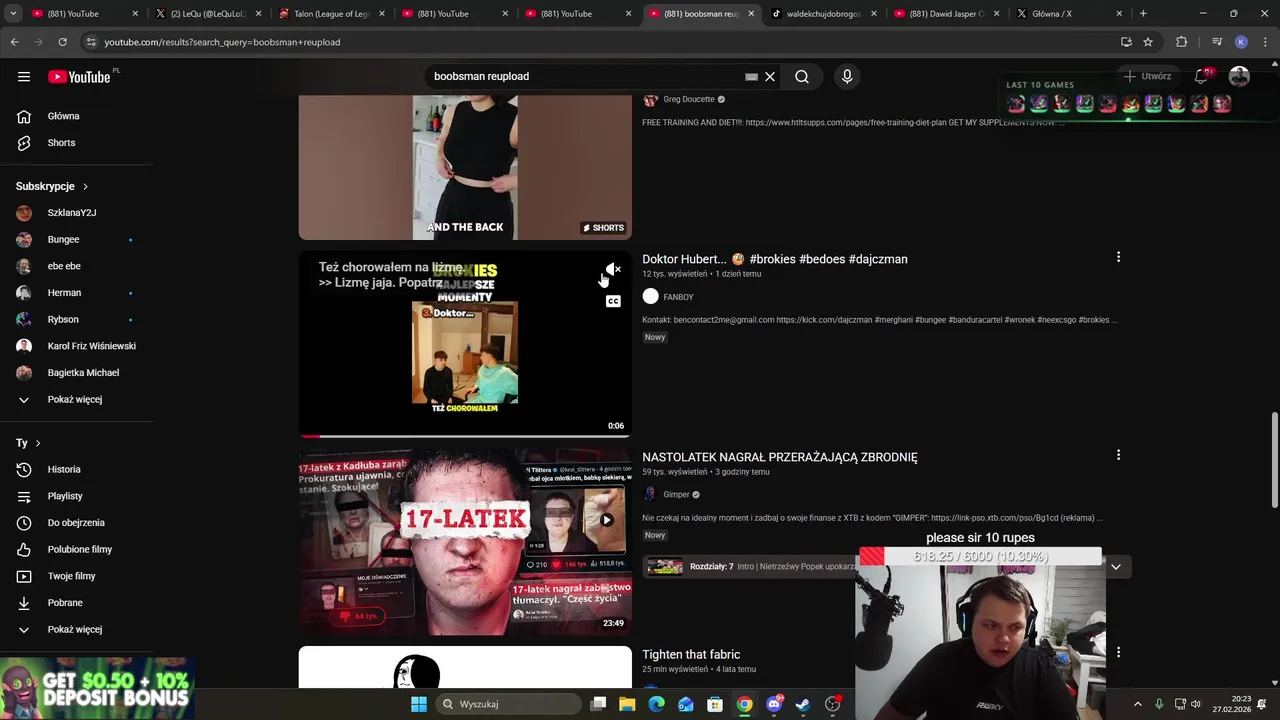Image resolution: width=1280 pixels, height=720 pixels.
Task: Show hidden system tray icons
Action: pyautogui.click(x=1137, y=704)
